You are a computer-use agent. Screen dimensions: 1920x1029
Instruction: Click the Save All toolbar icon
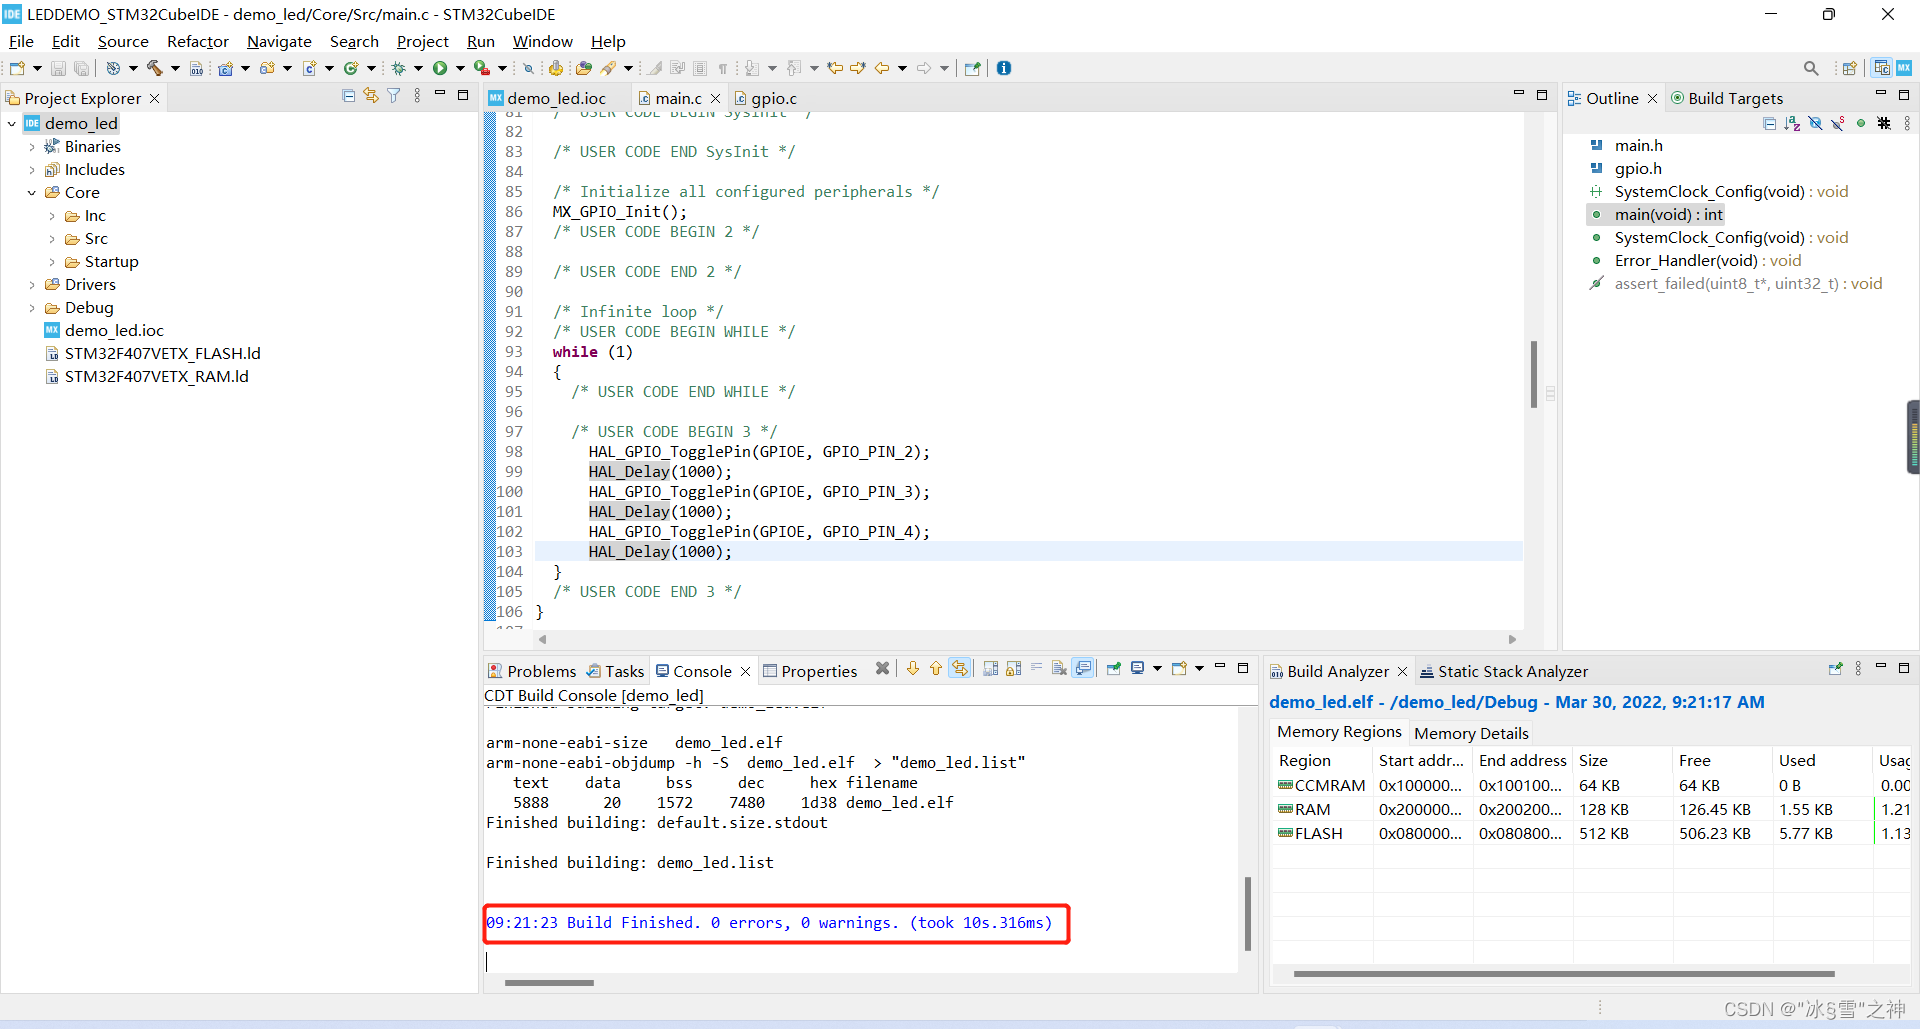pyautogui.click(x=81, y=68)
